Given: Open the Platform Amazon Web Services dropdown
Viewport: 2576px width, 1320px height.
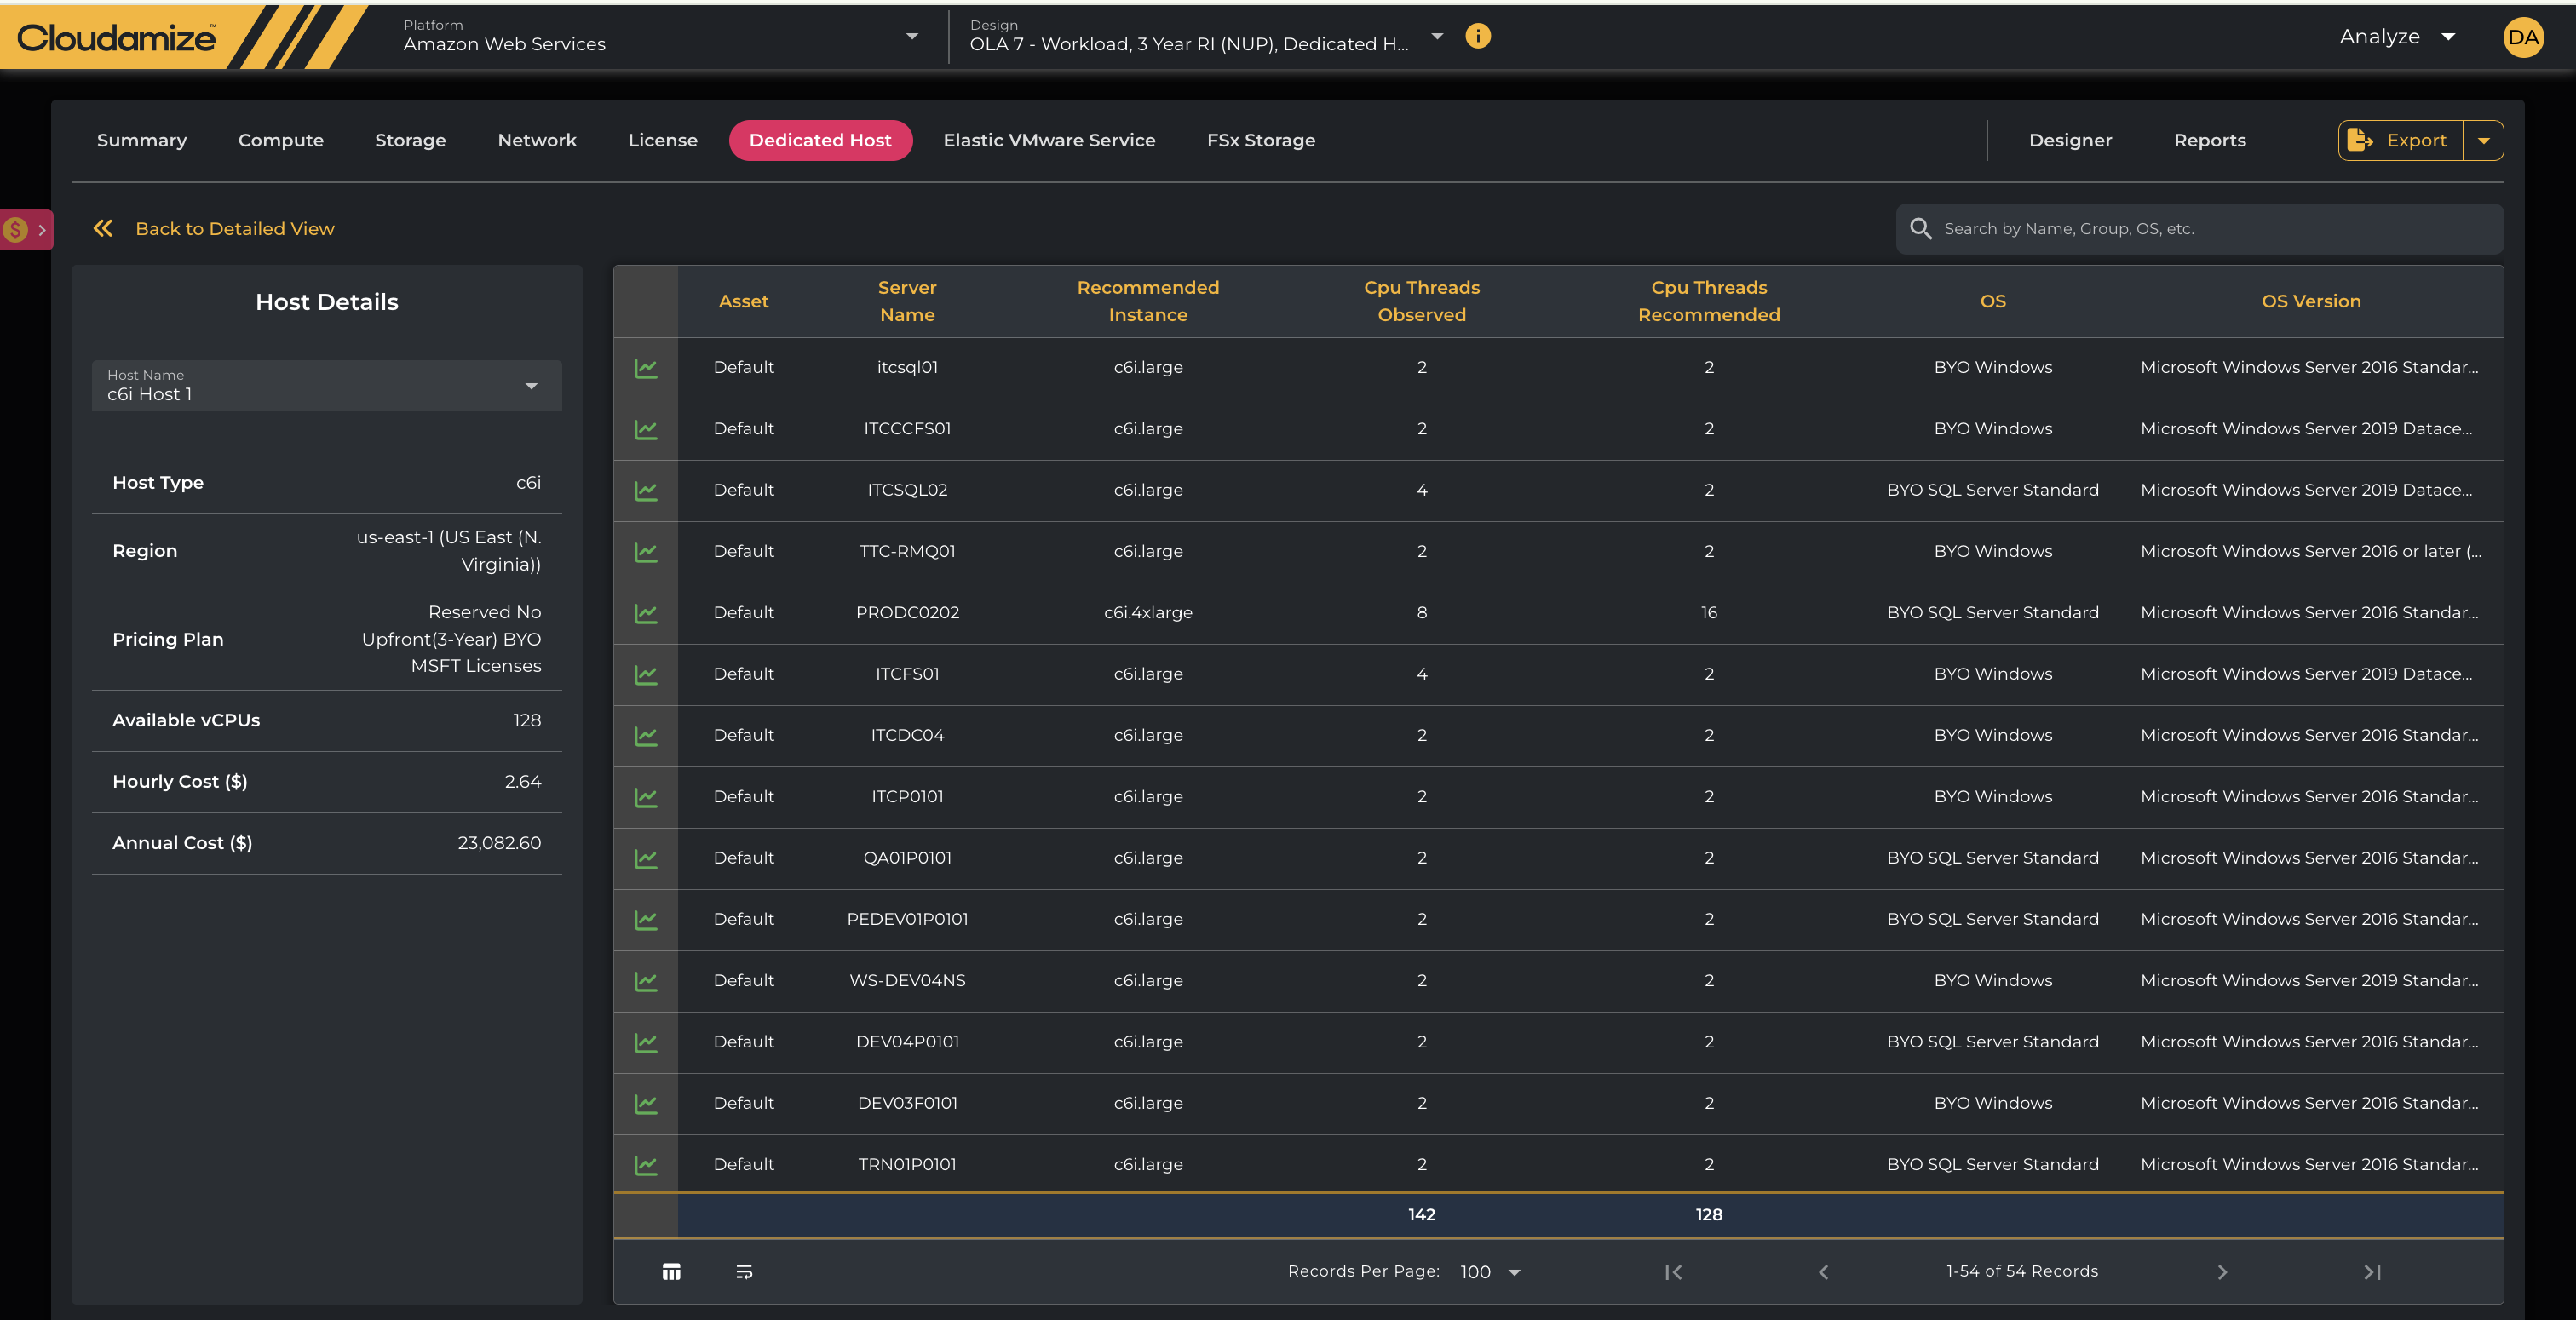Looking at the screenshot, I should (660, 37).
